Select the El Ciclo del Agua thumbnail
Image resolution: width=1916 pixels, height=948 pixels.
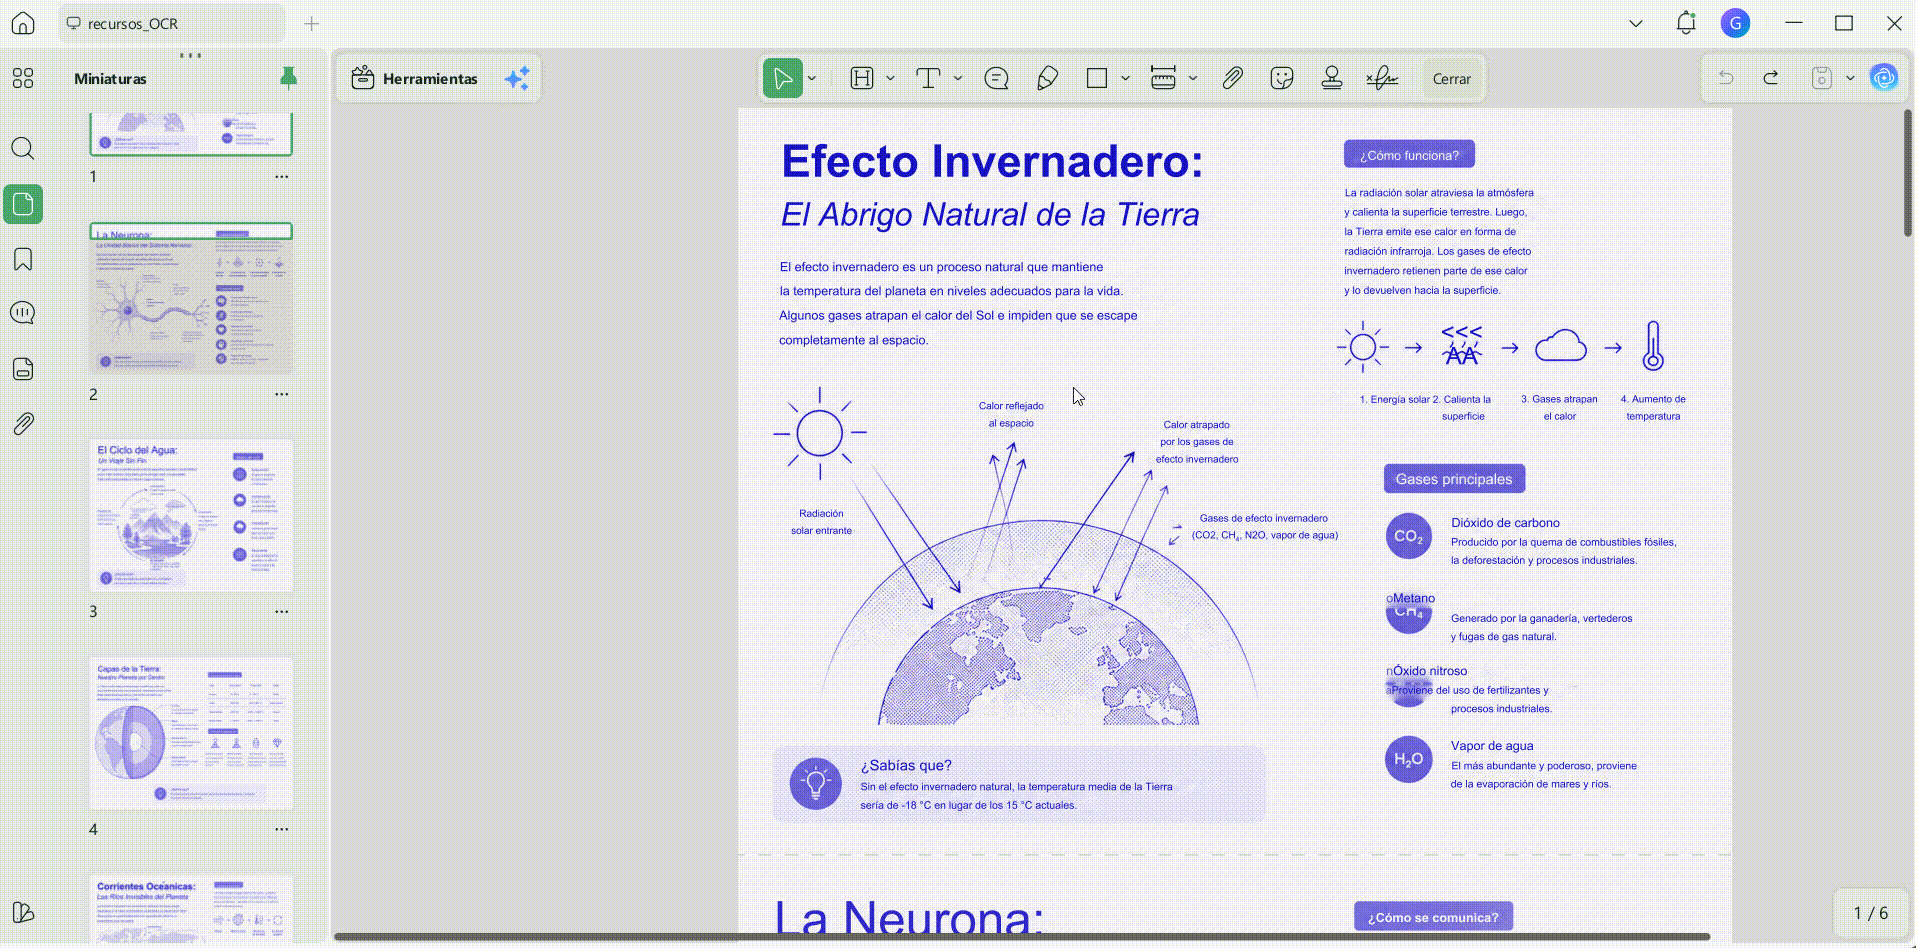coord(191,516)
